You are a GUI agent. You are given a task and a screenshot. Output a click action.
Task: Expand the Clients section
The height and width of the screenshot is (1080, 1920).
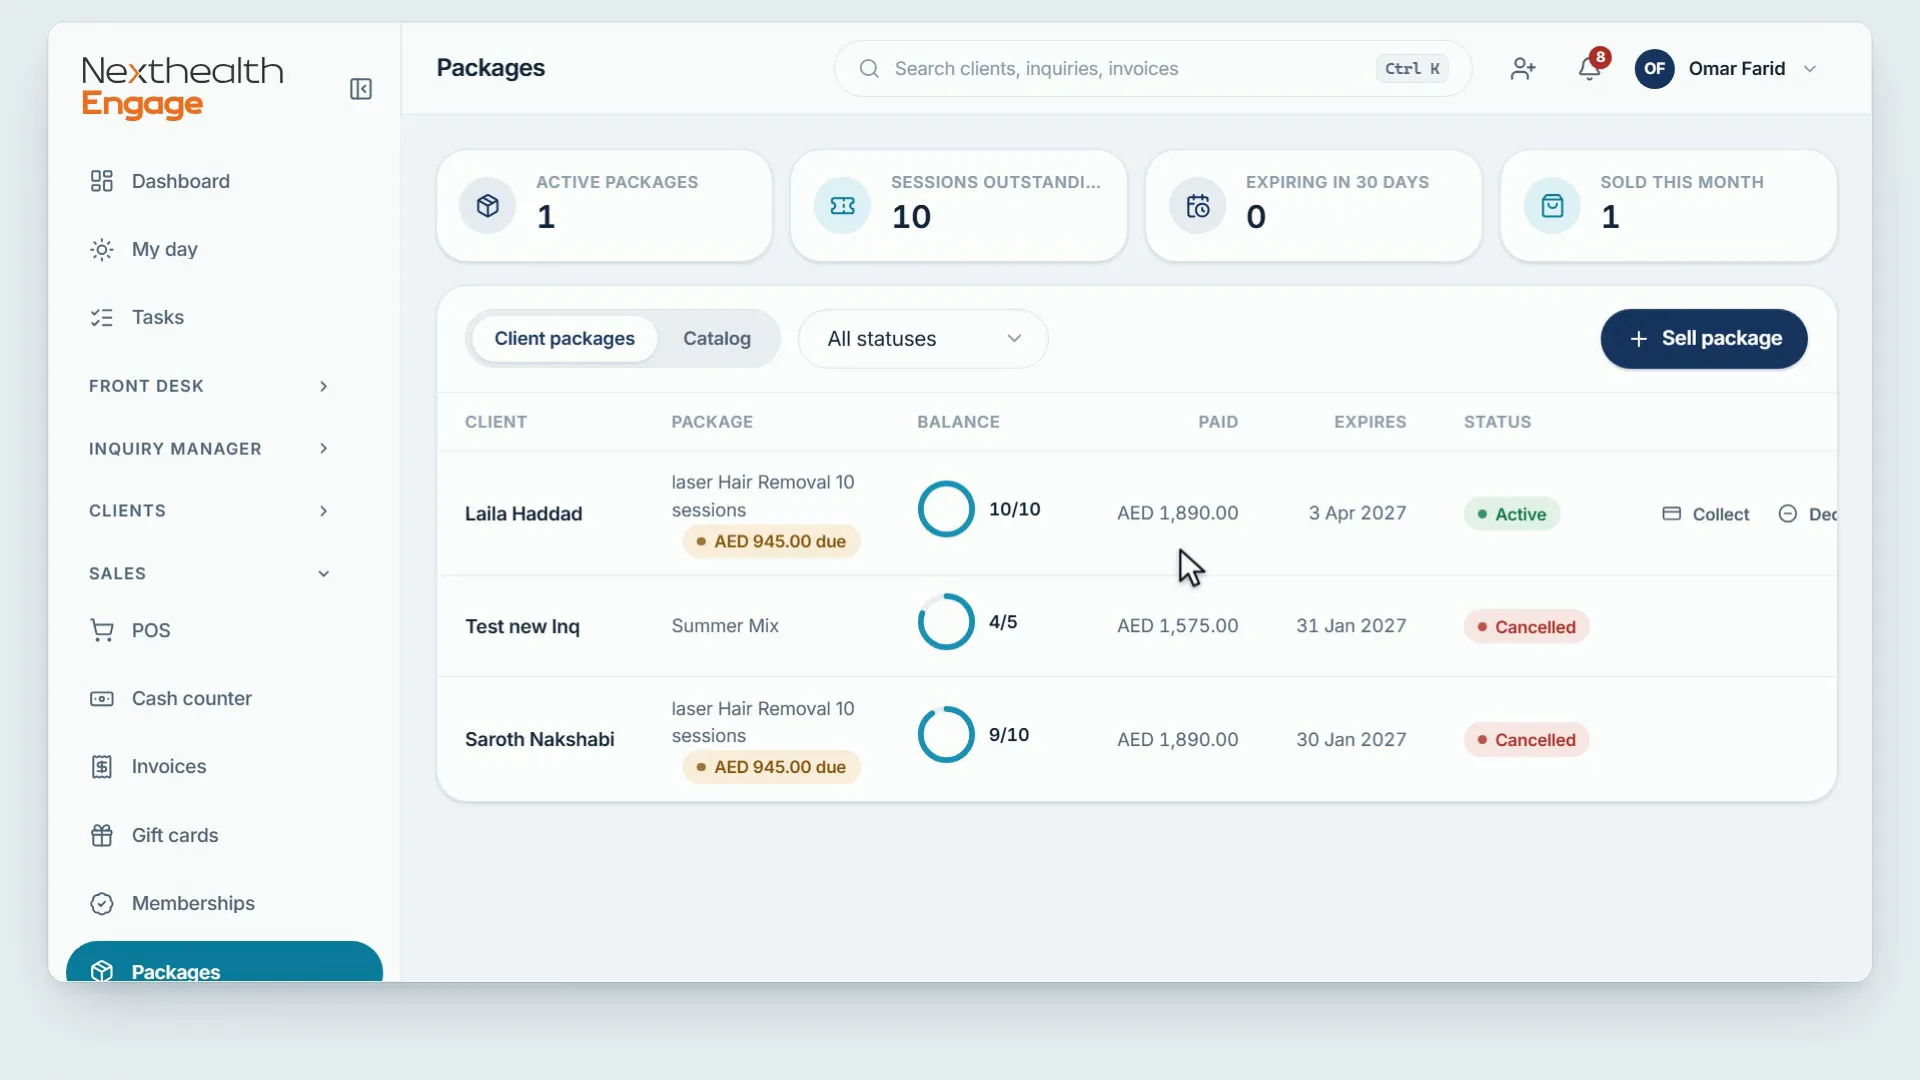pyautogui.click(x=209, y=511)
